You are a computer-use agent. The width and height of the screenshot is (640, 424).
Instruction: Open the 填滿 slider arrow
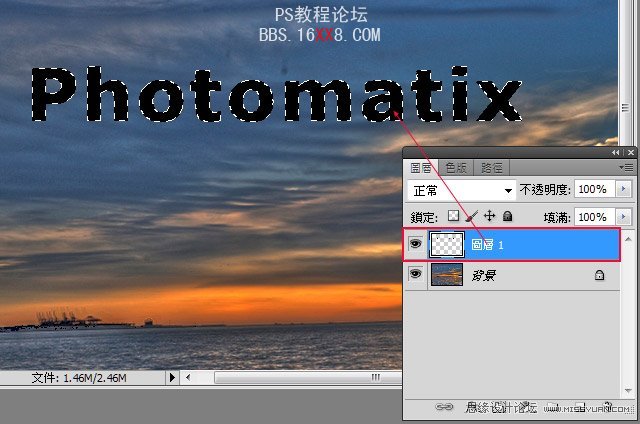[x=623, y=217]
